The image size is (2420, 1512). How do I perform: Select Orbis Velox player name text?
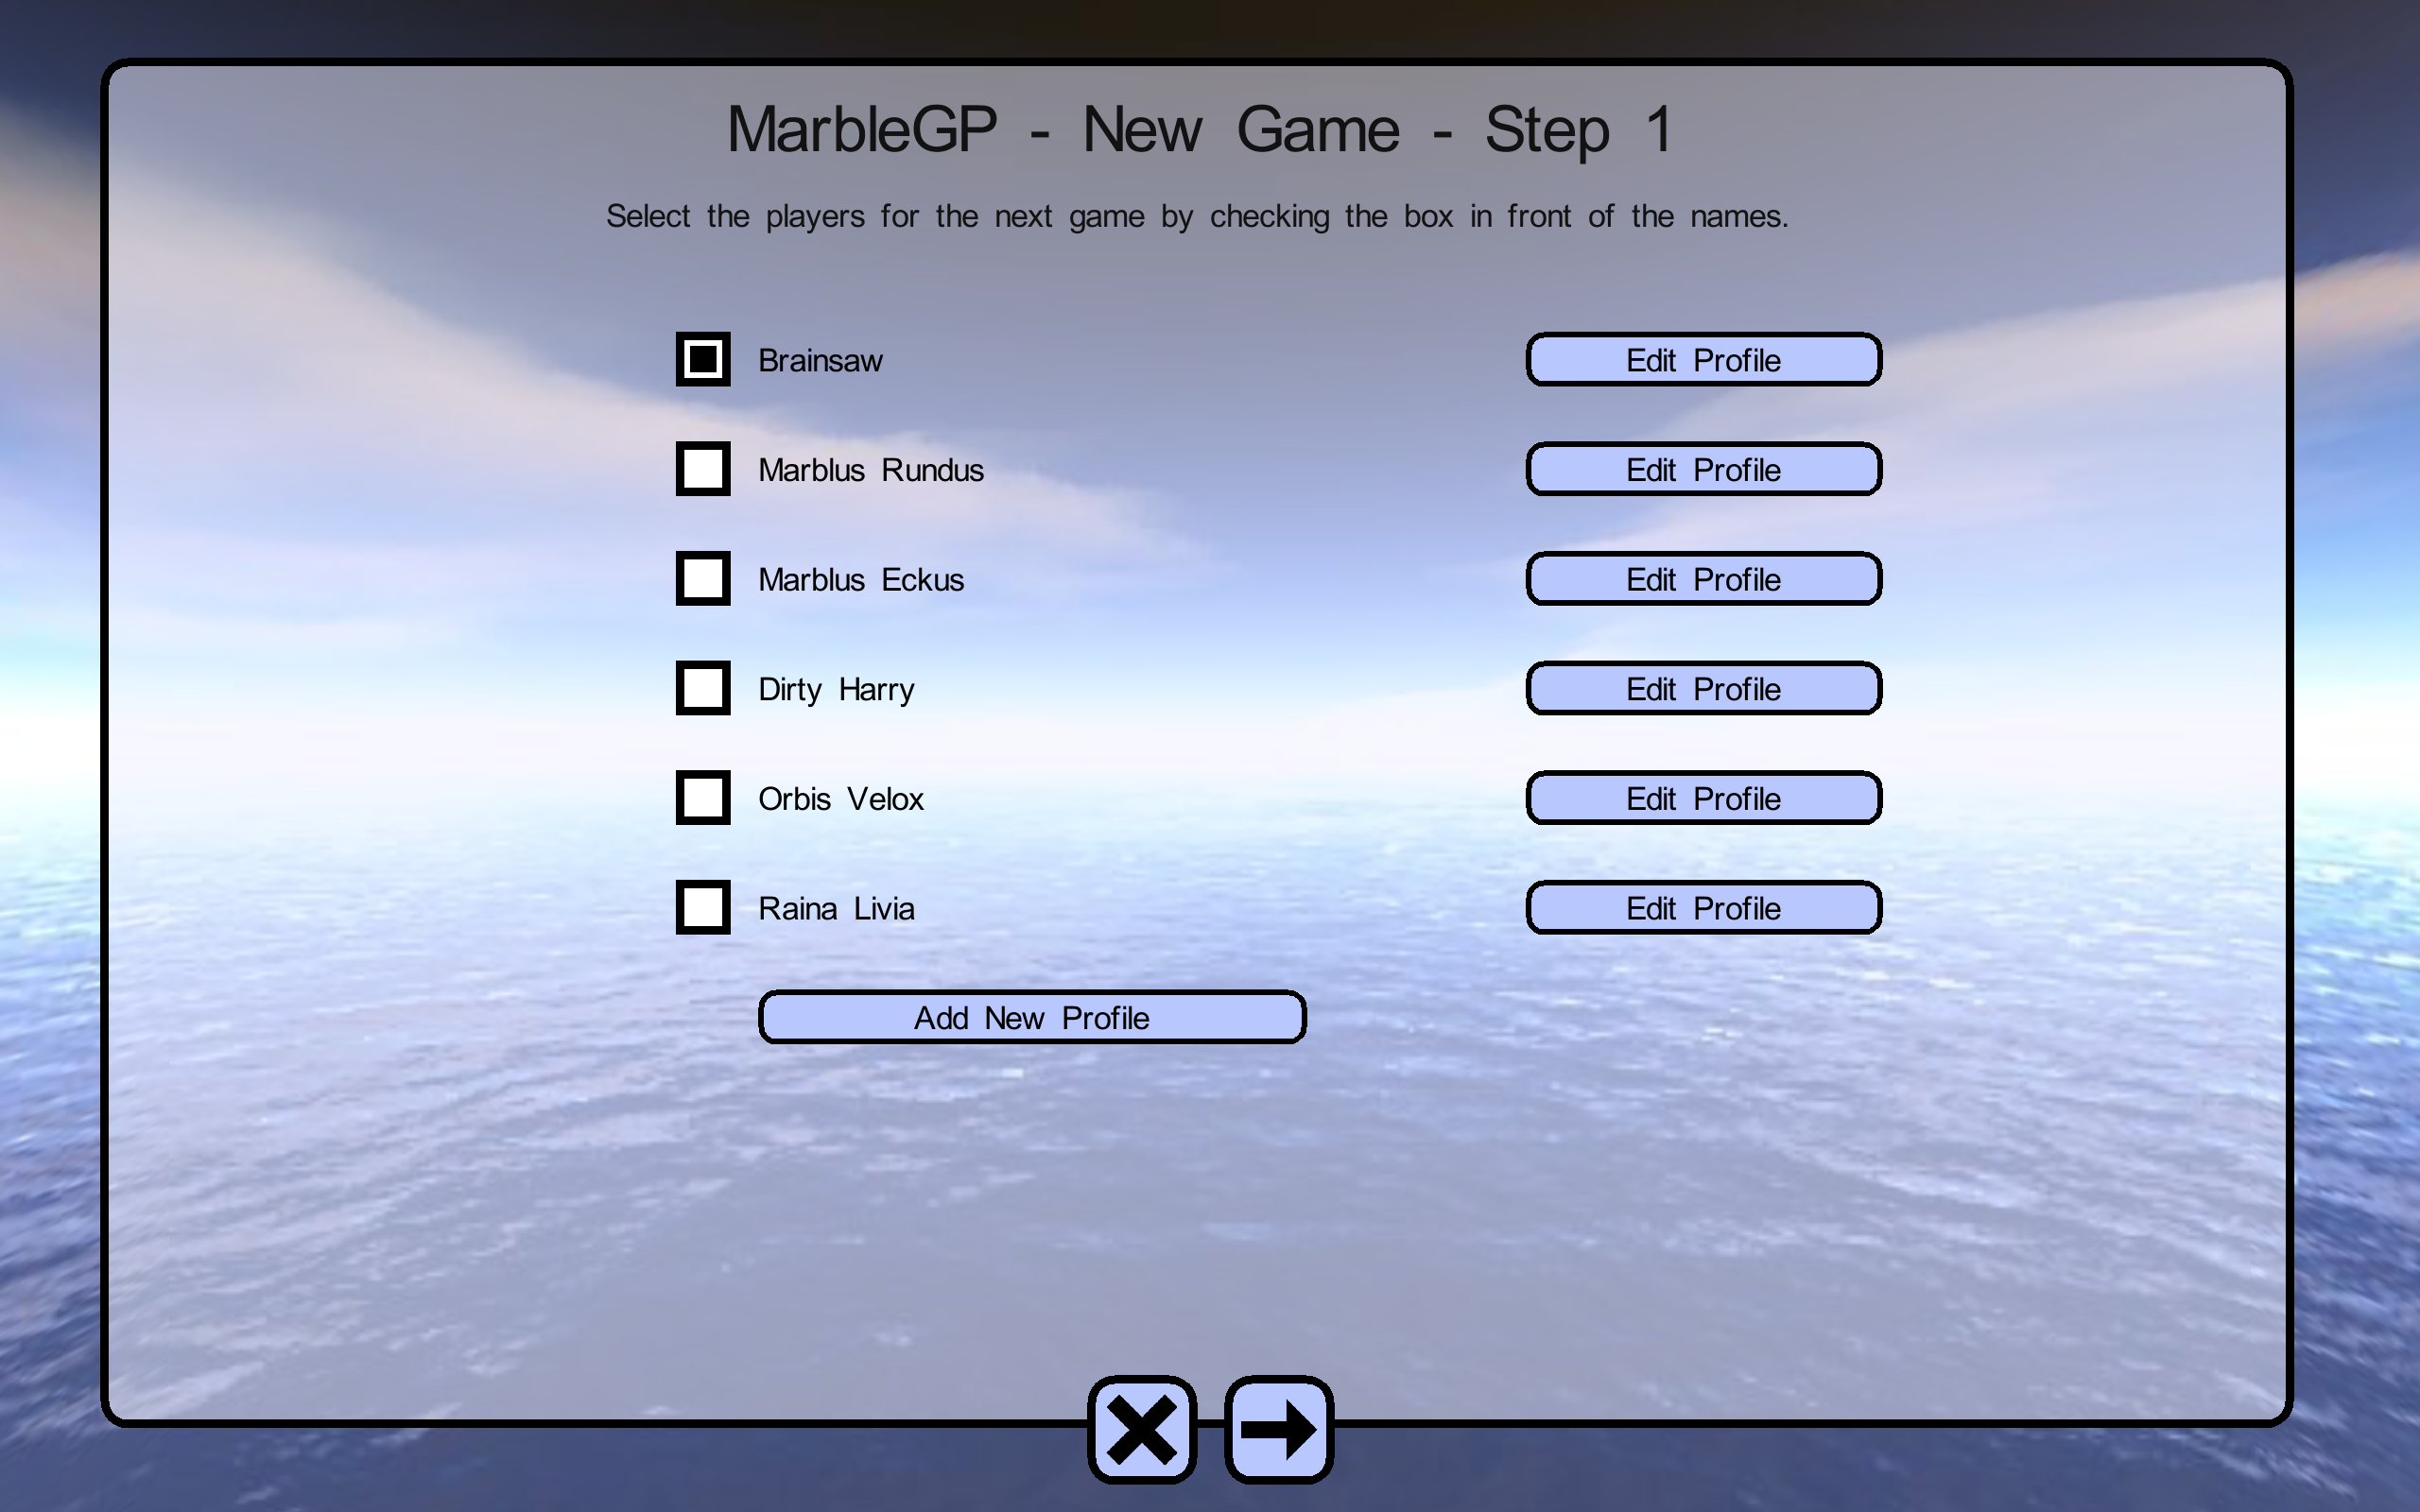coord(839,799)
